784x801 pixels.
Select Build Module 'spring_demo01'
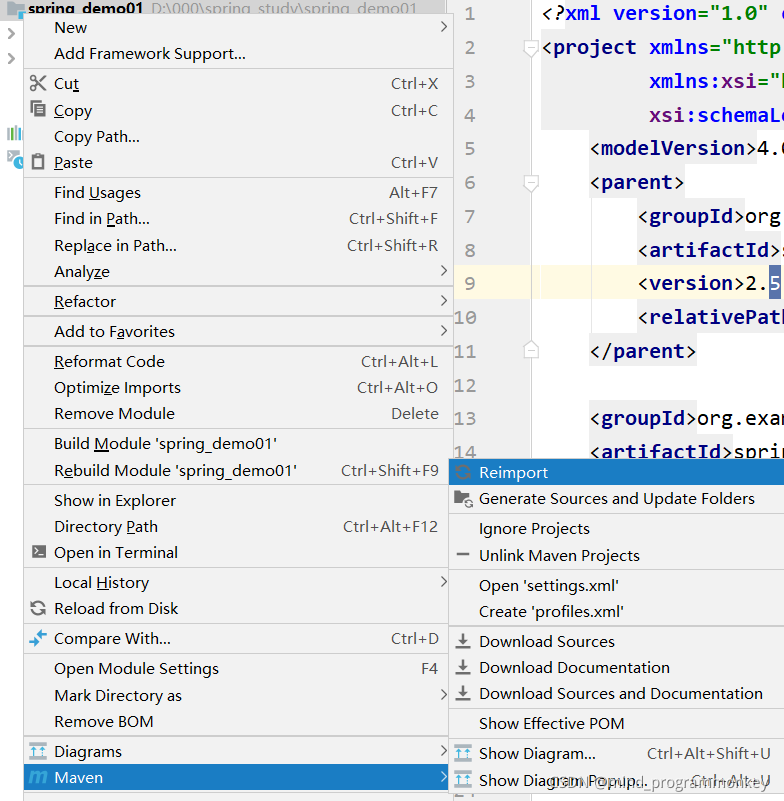tap(238, 443)
